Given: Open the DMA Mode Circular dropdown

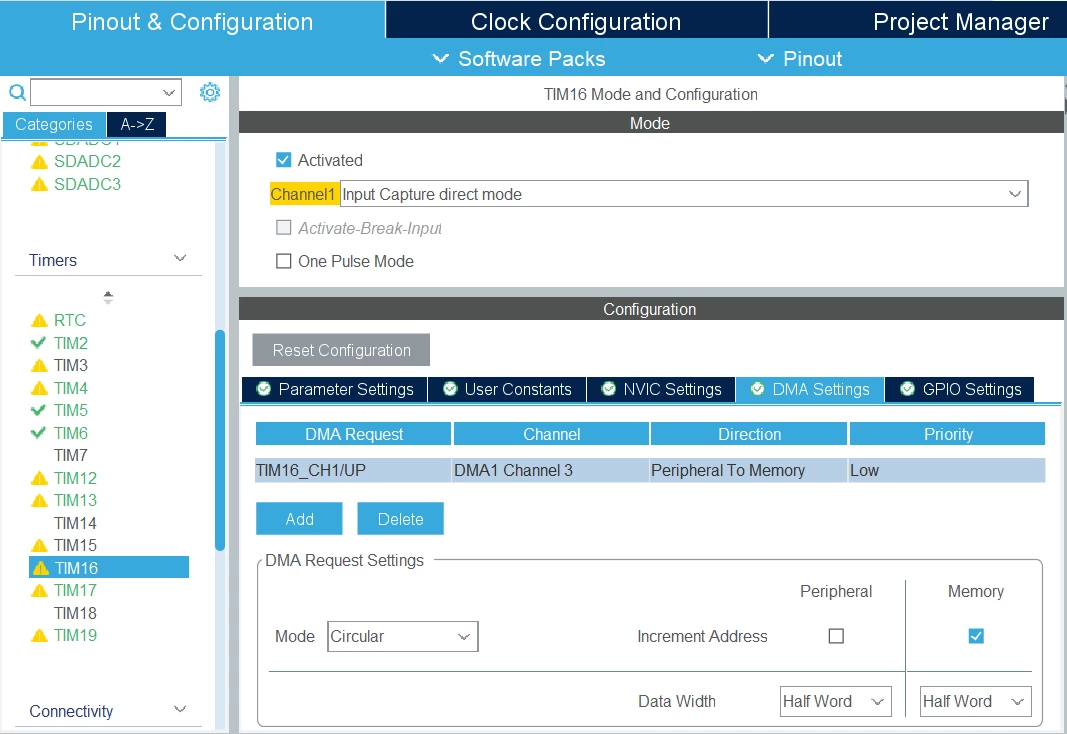Looking at the screenshot, I should point(403,636).
